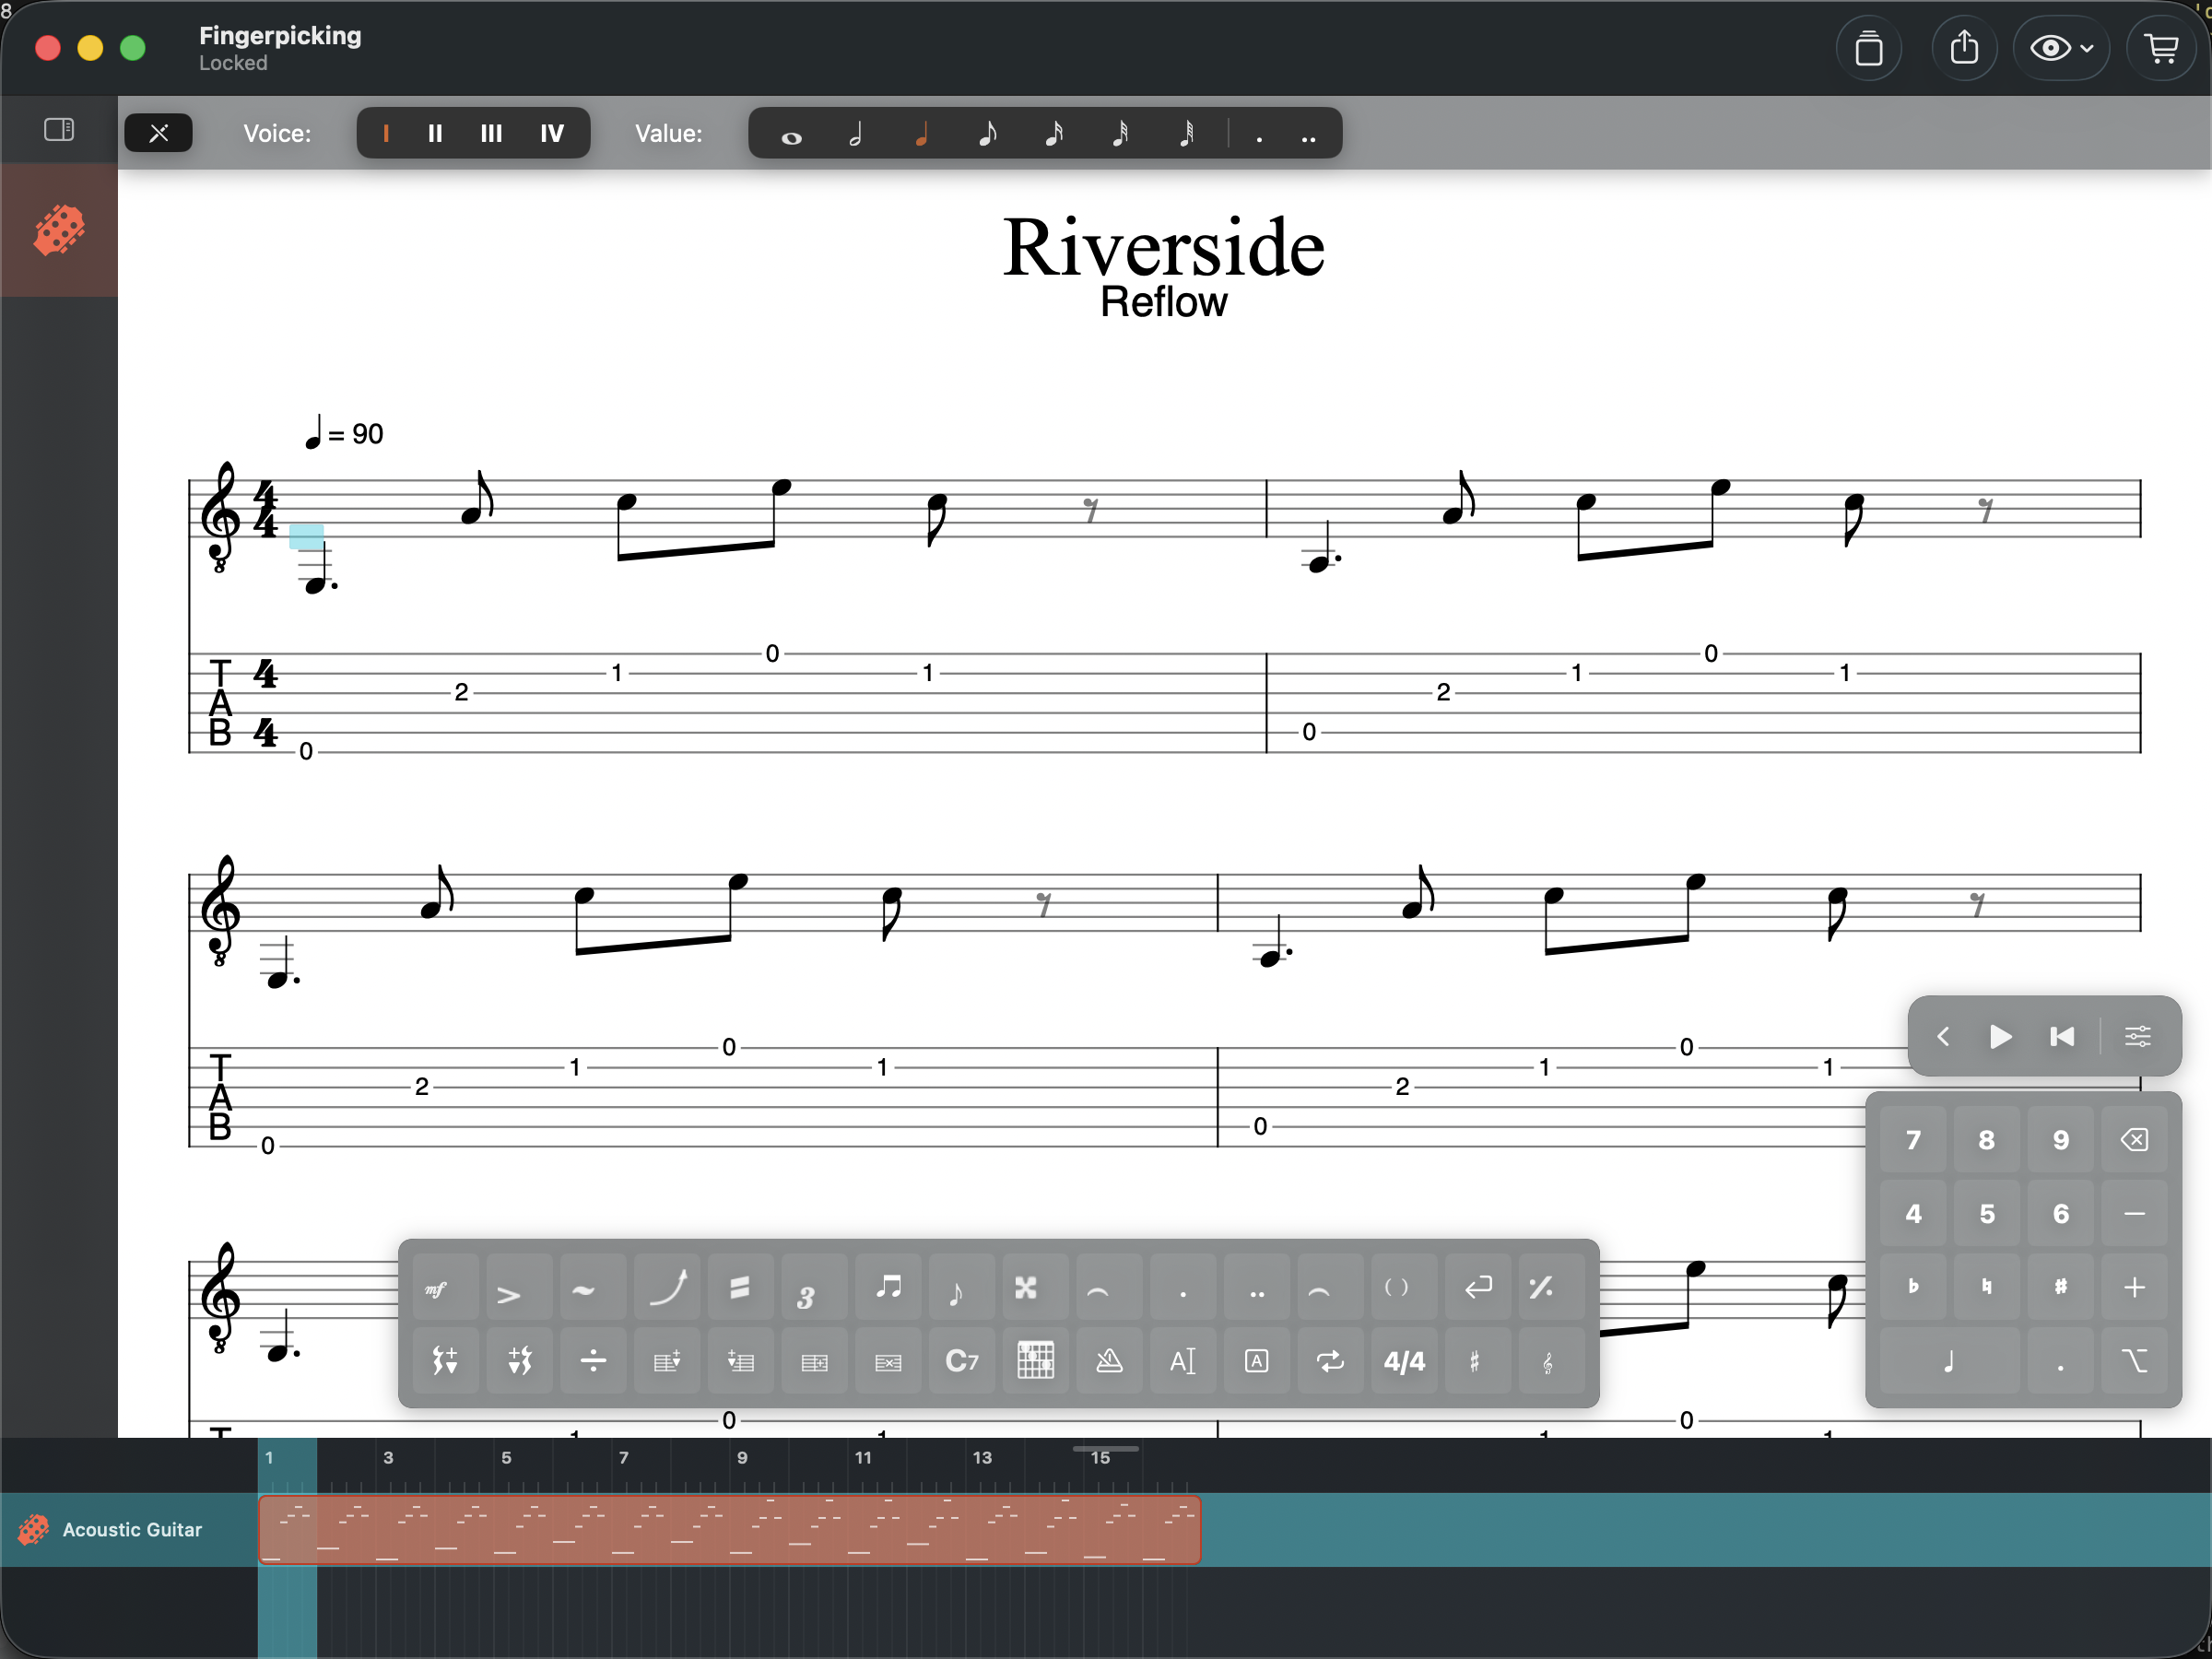Viewport: 2212px width, 1659px height.
Task: Collapse the playback panel with chevron
Action: (1943, 1036)
